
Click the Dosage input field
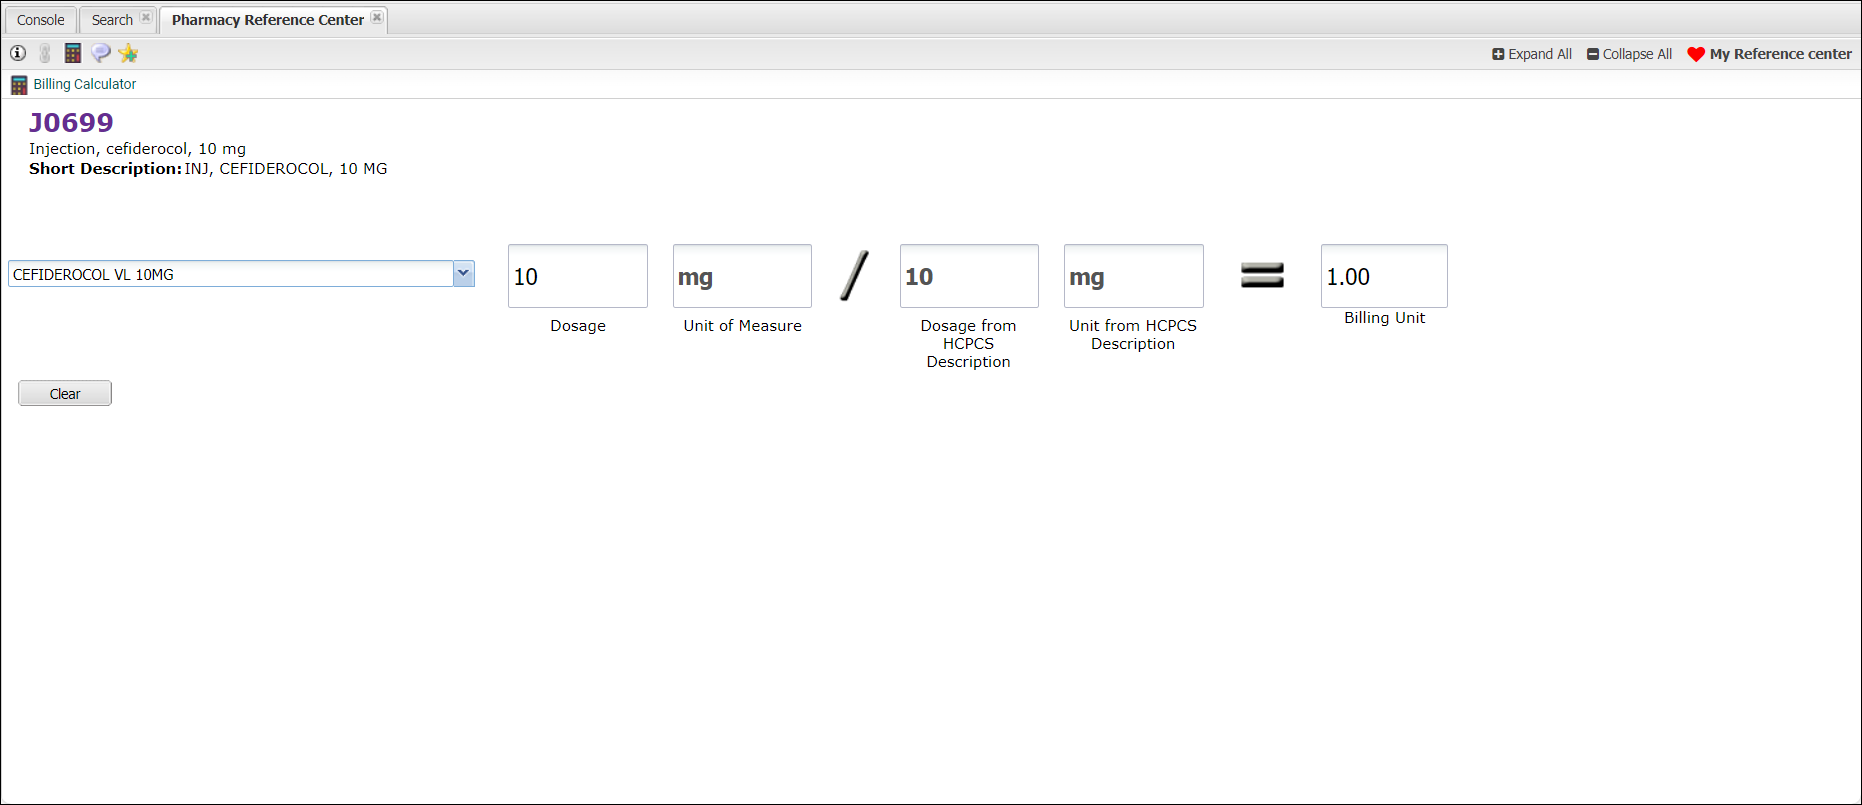[577, 276]
